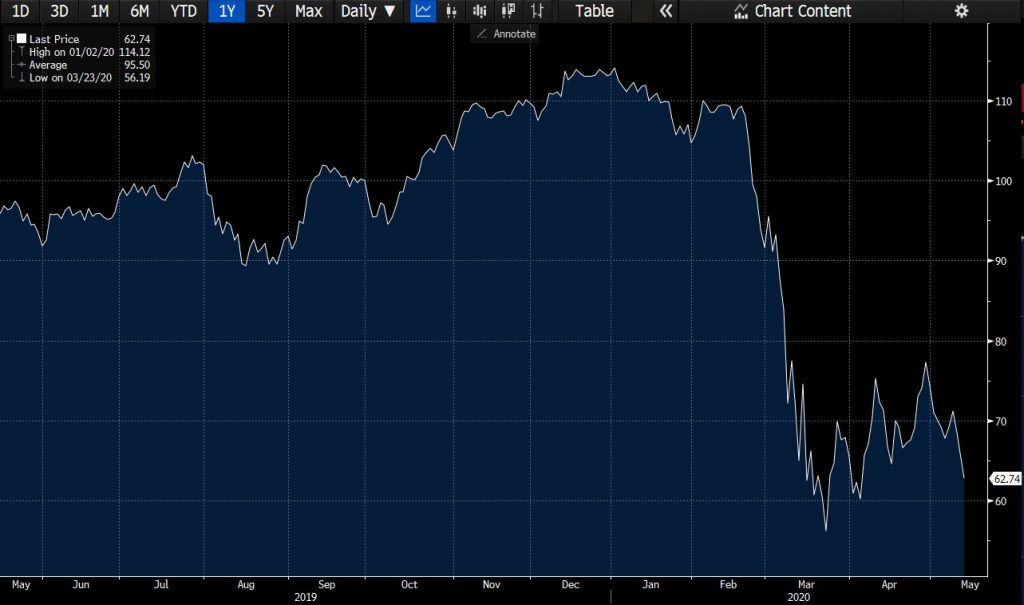Viewport: 1024px width, 605px height.
Task: Click the Apr label on the date axis
Action: 889,584
